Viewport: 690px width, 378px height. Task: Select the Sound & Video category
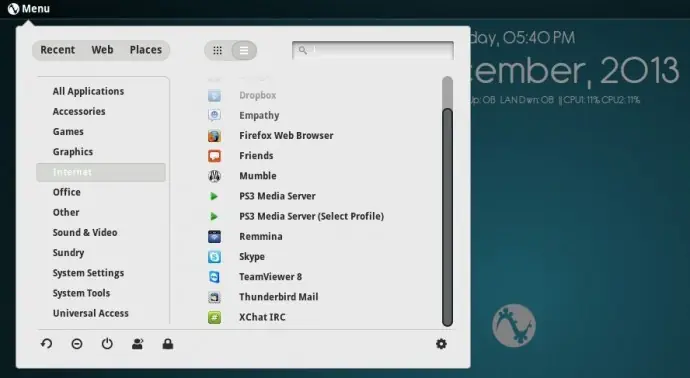[x=84, y=232]
